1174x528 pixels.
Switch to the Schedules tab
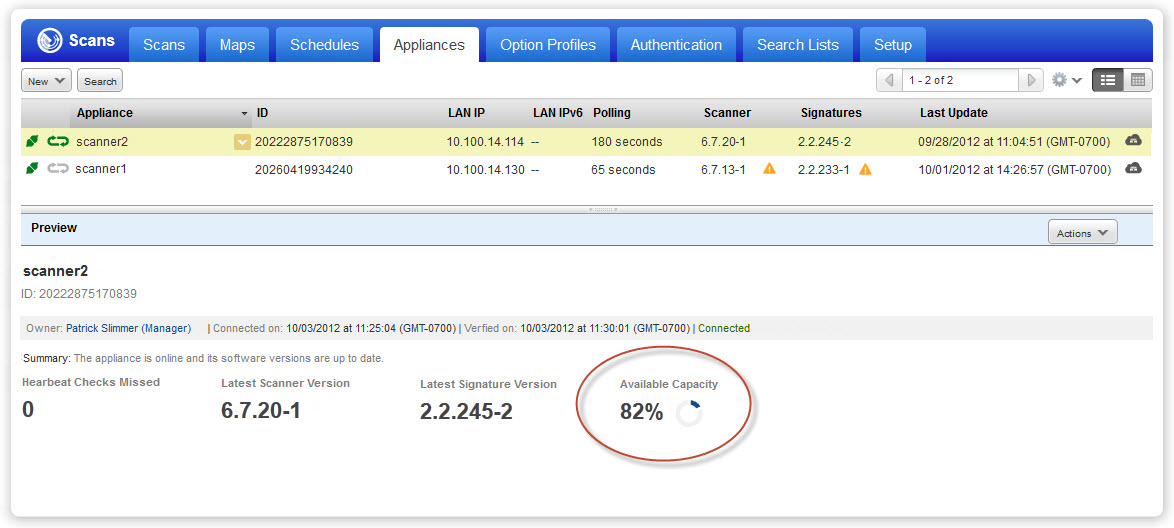tap(324, 45)
